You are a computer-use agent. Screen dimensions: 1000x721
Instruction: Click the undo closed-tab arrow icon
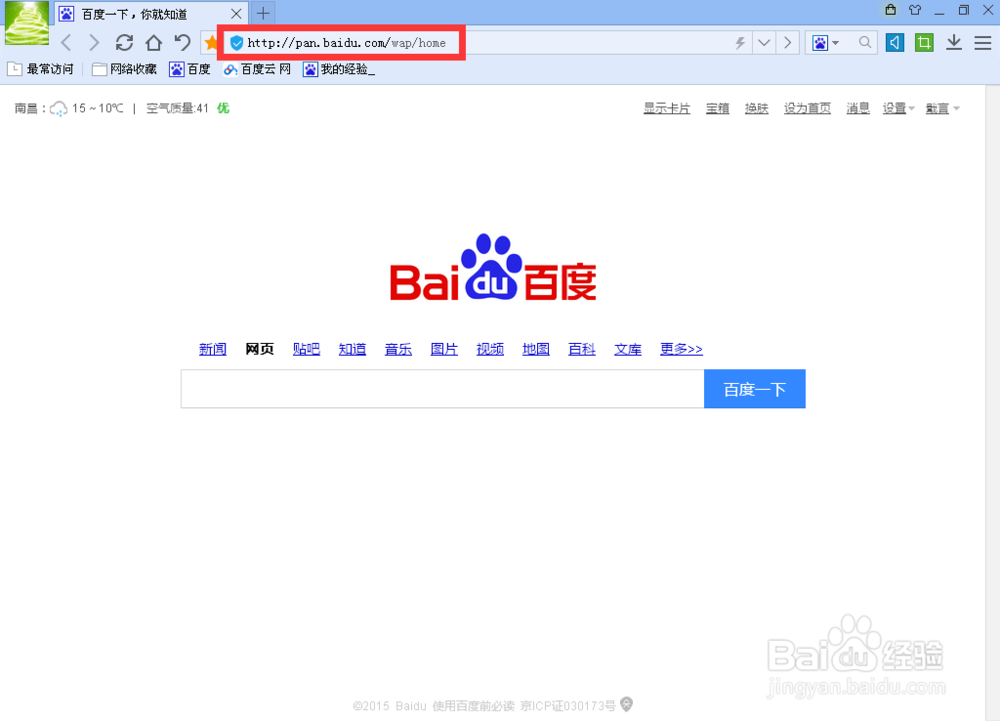tap(182, 43)
